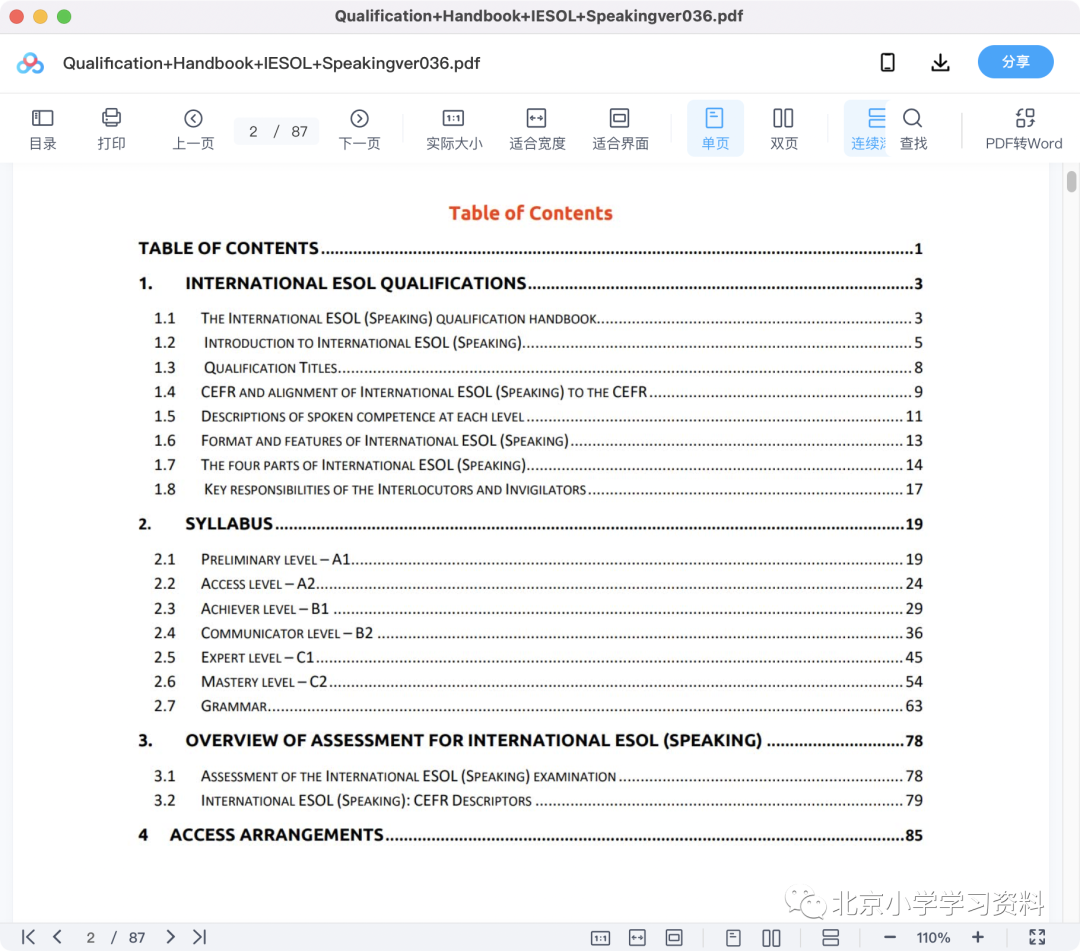Open the 目录 table of contents sidebar
Screen dimensions: 1080x951
pyautogui.click(x=43, y=129)
